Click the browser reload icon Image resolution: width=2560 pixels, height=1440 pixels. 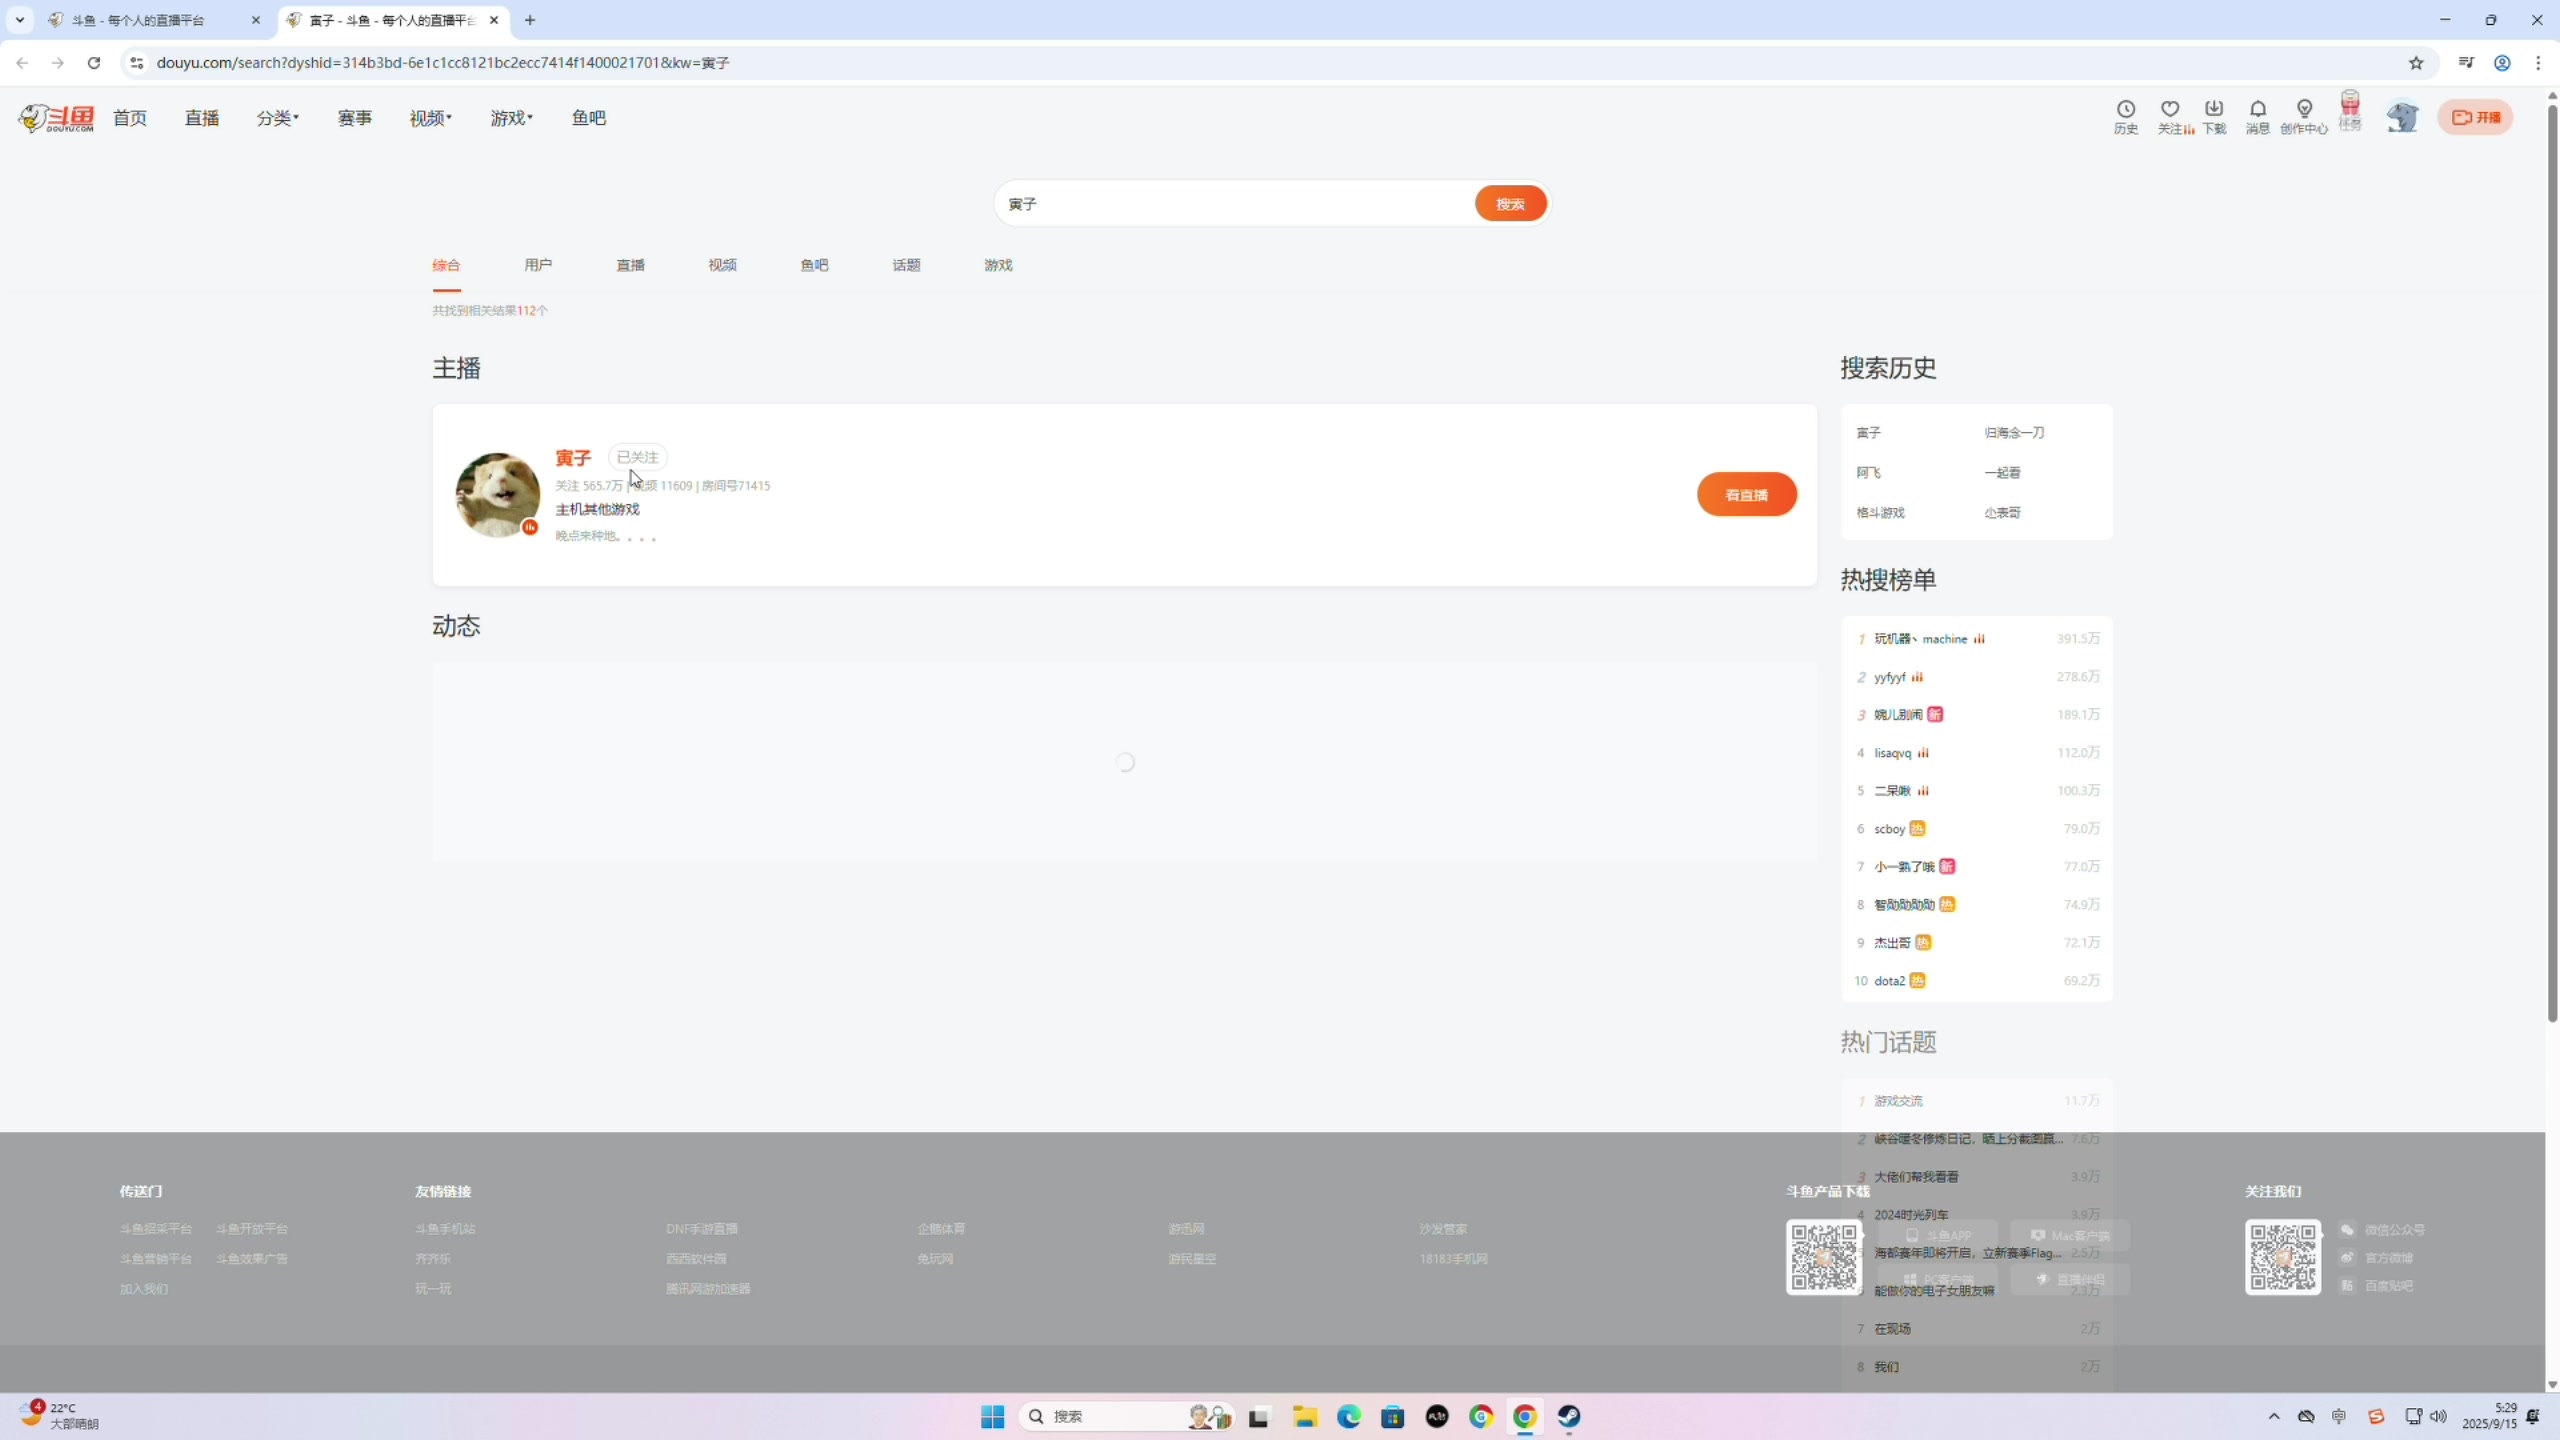(x=94, y=63)
